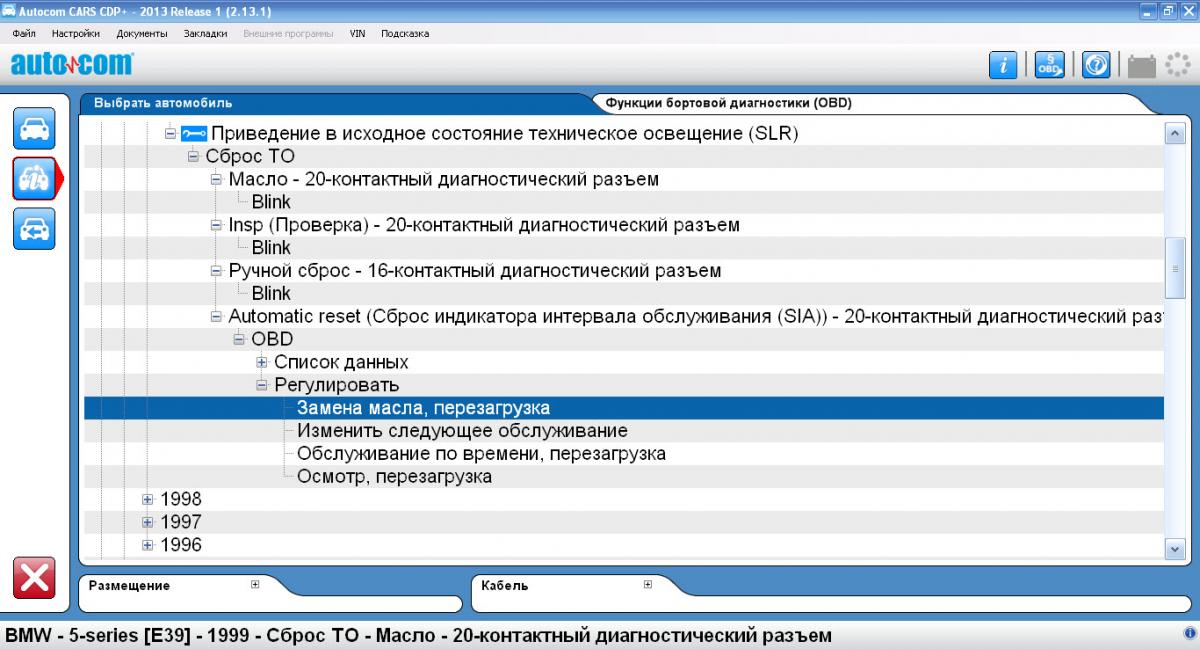The image size is (1200, 649).
Task: Collapse the SLR Приведение в исходное состояние node
Action: coord(170,133)
